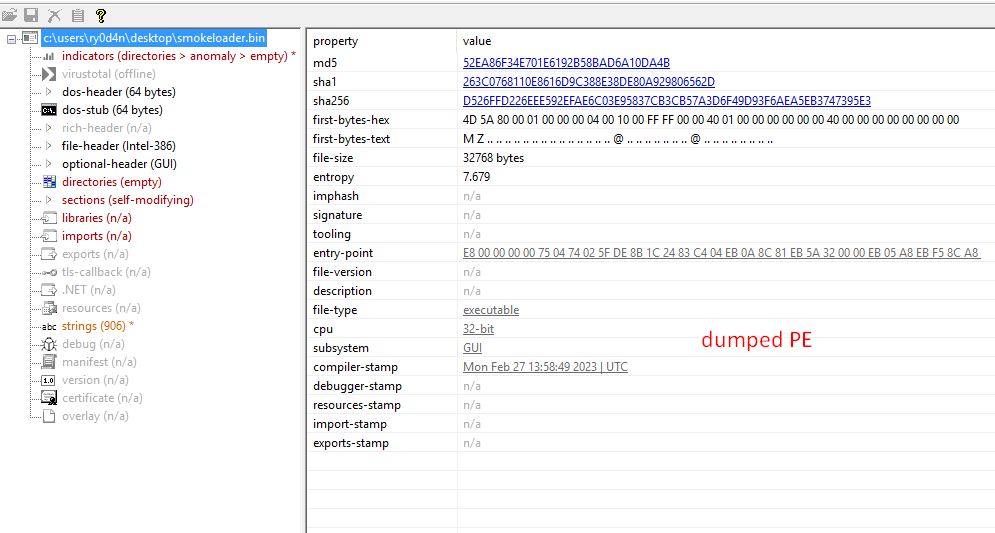Expand the sections (self-modifying) node
Screen dimensions: 995x533
(x=49, y=200)
